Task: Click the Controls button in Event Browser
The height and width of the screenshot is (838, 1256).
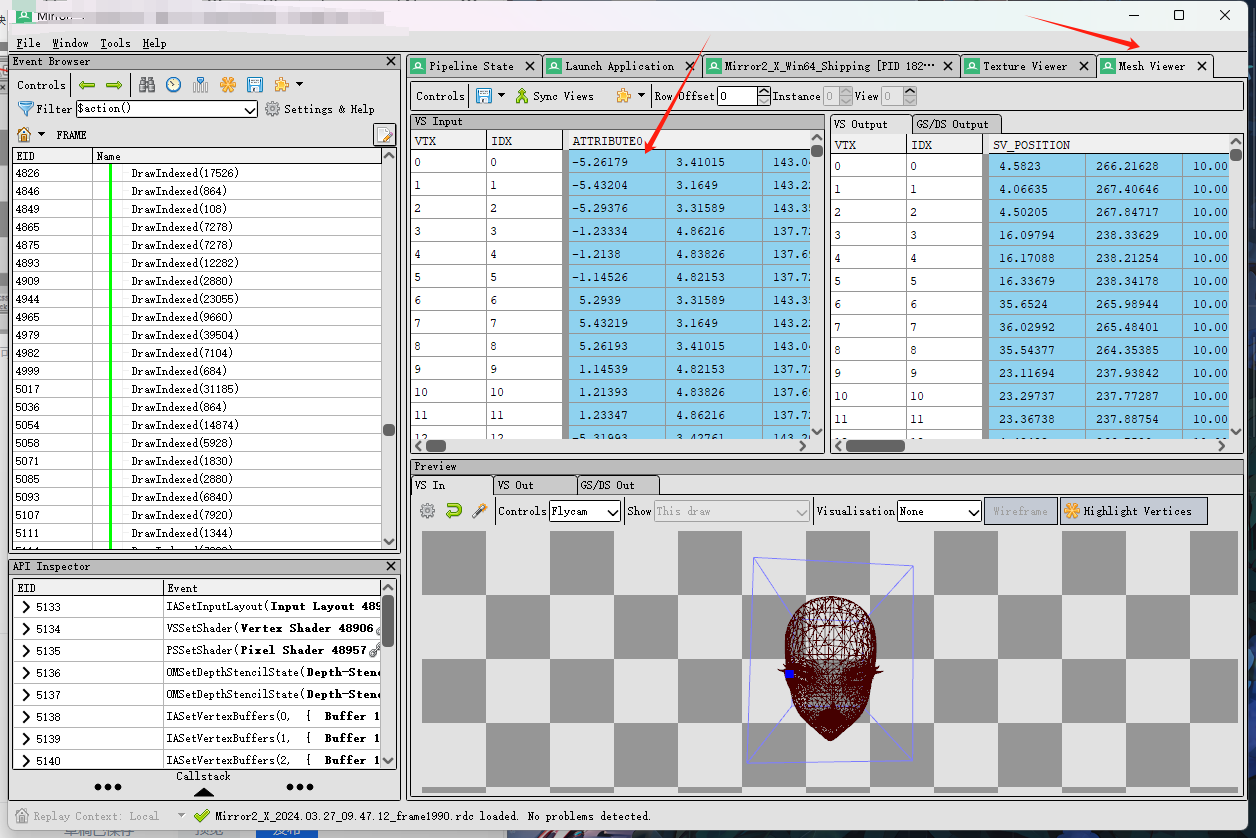Action: [x=41, y=85]
